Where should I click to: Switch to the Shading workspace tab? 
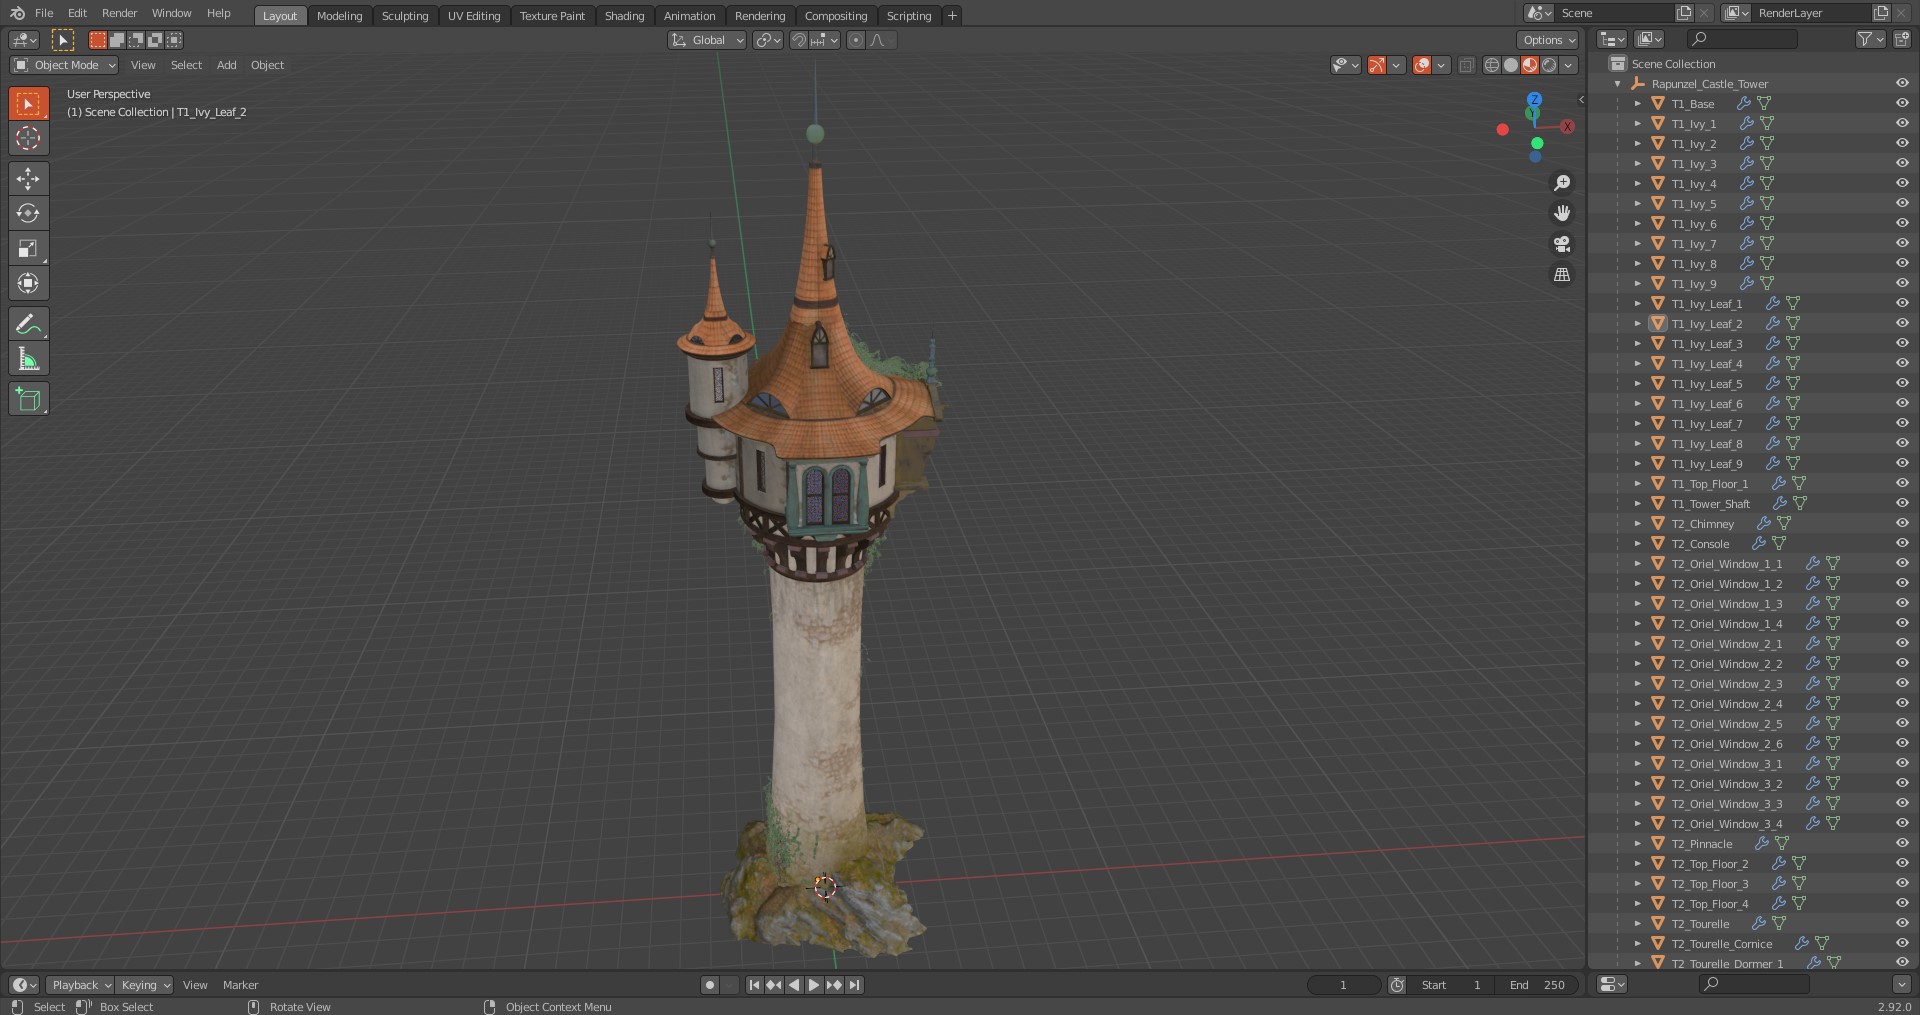(x=624, y=16)
